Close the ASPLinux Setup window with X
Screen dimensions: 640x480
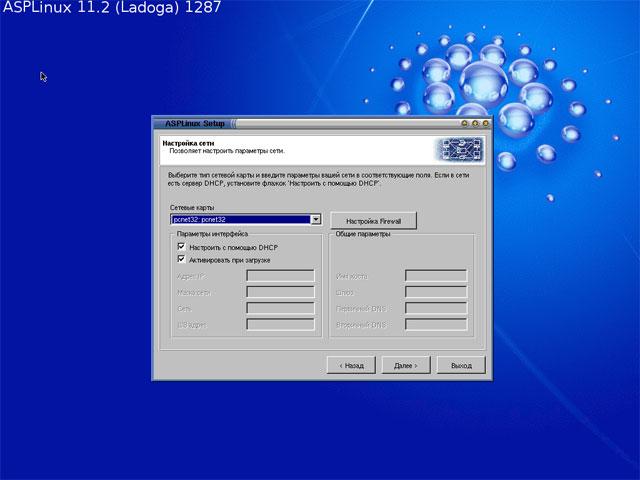point(486,123)
